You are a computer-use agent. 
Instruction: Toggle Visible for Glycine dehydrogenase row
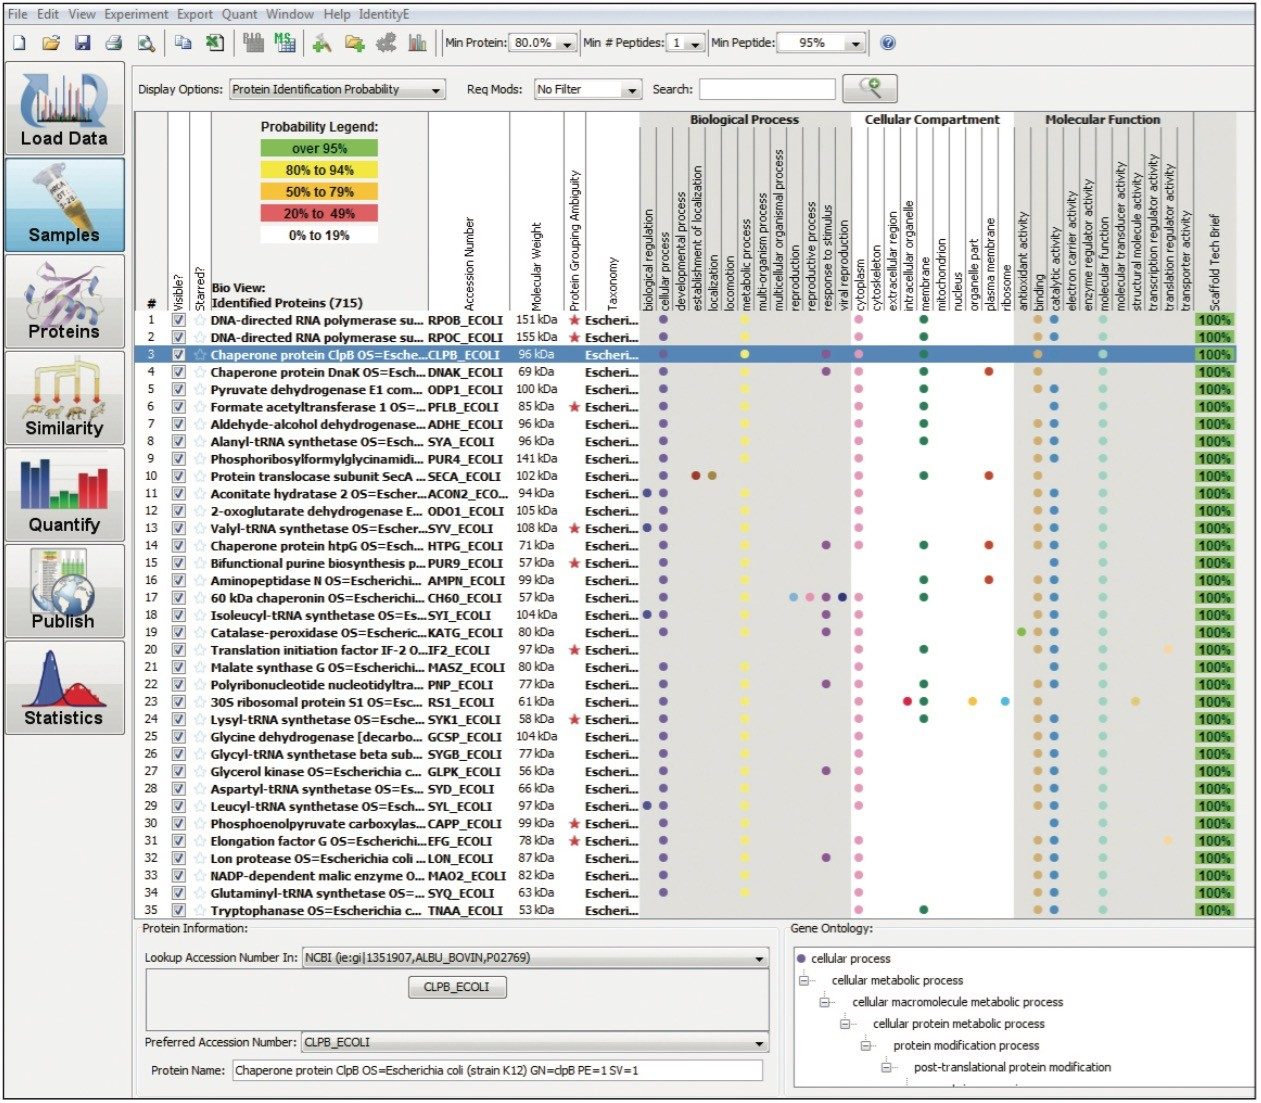[178, 737]
